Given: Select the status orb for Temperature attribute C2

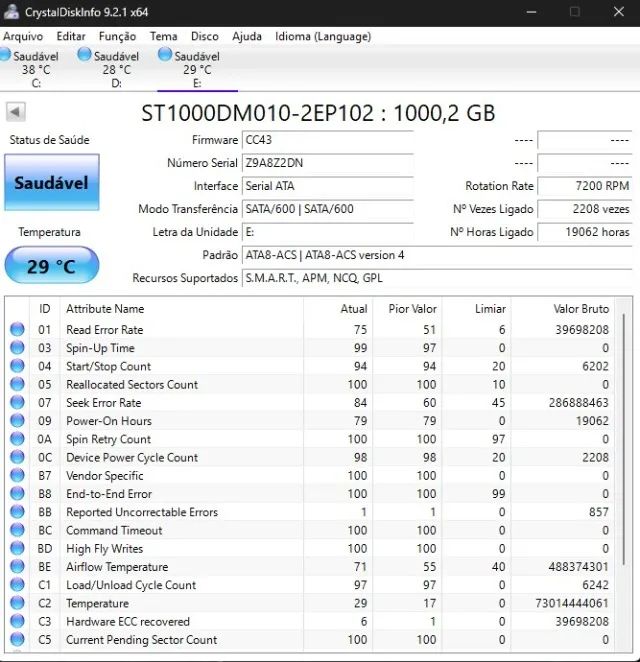Looking at the screenshot, I should pos(17,603).
